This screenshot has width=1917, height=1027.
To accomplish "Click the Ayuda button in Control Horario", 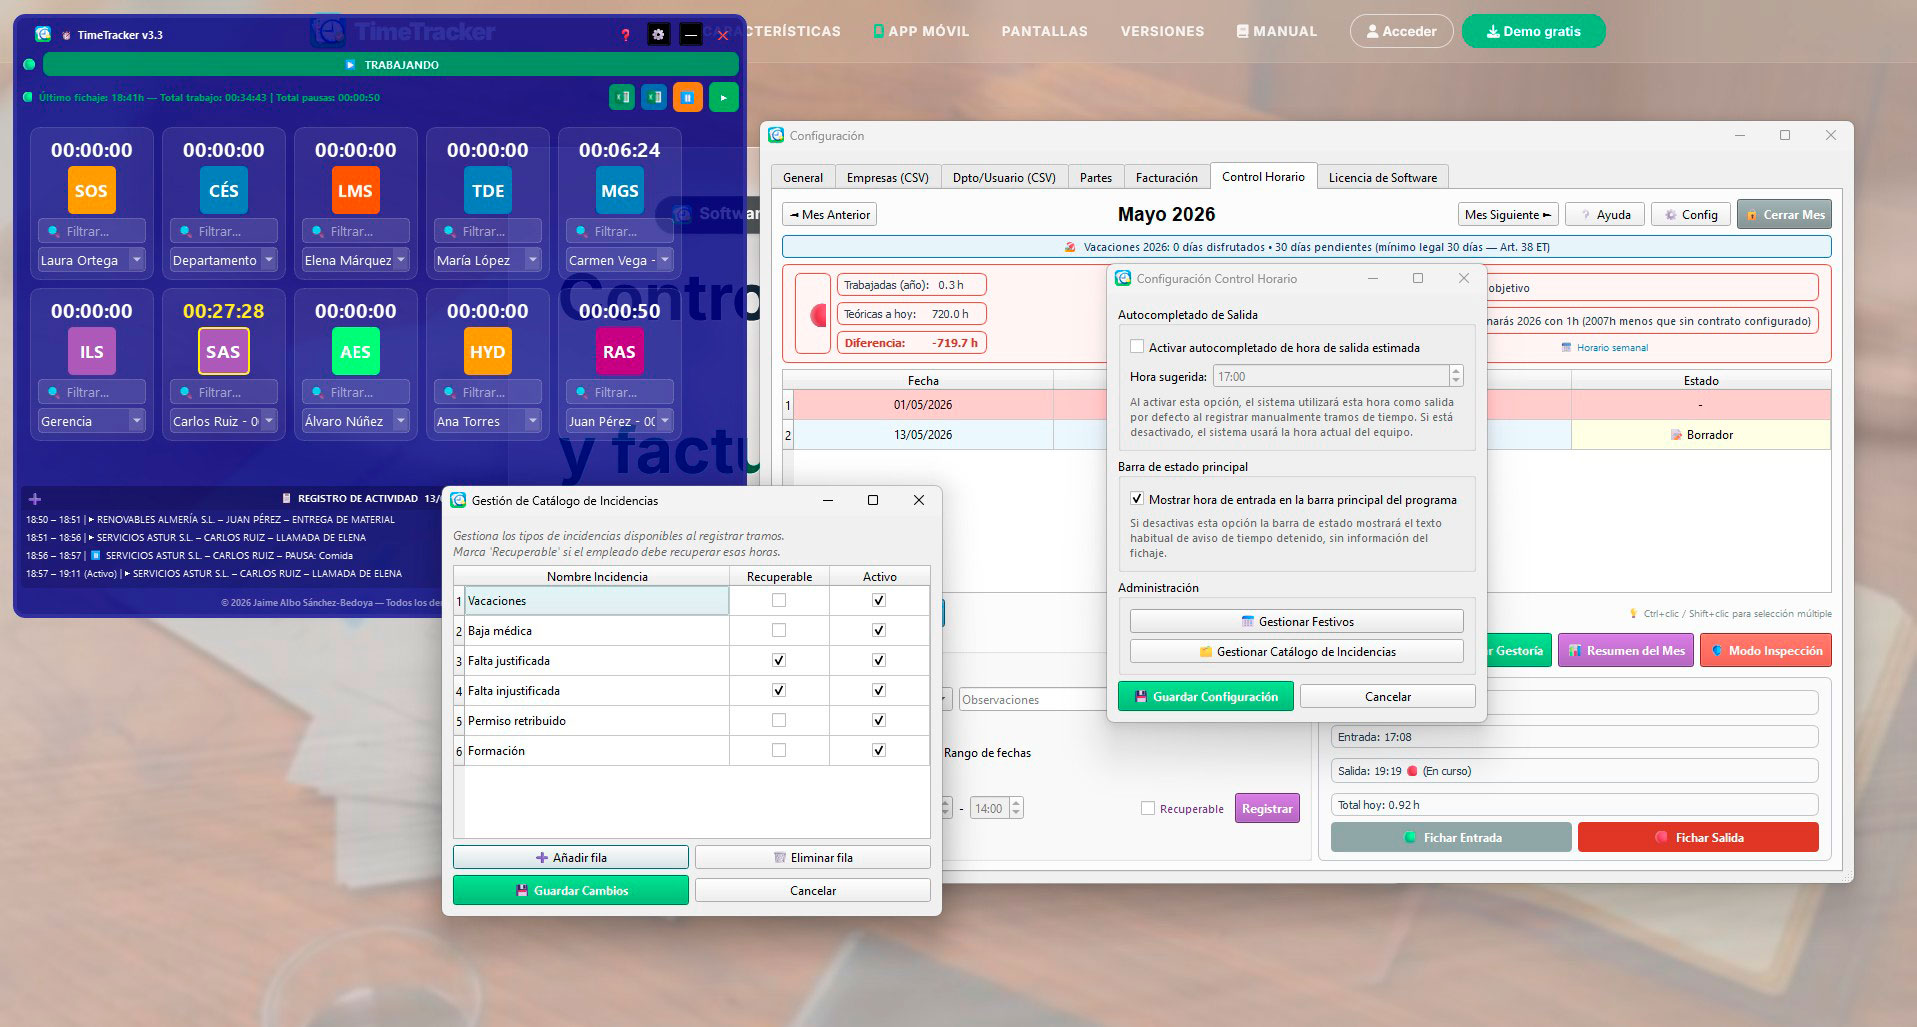I will click(x=1605, y=214).
